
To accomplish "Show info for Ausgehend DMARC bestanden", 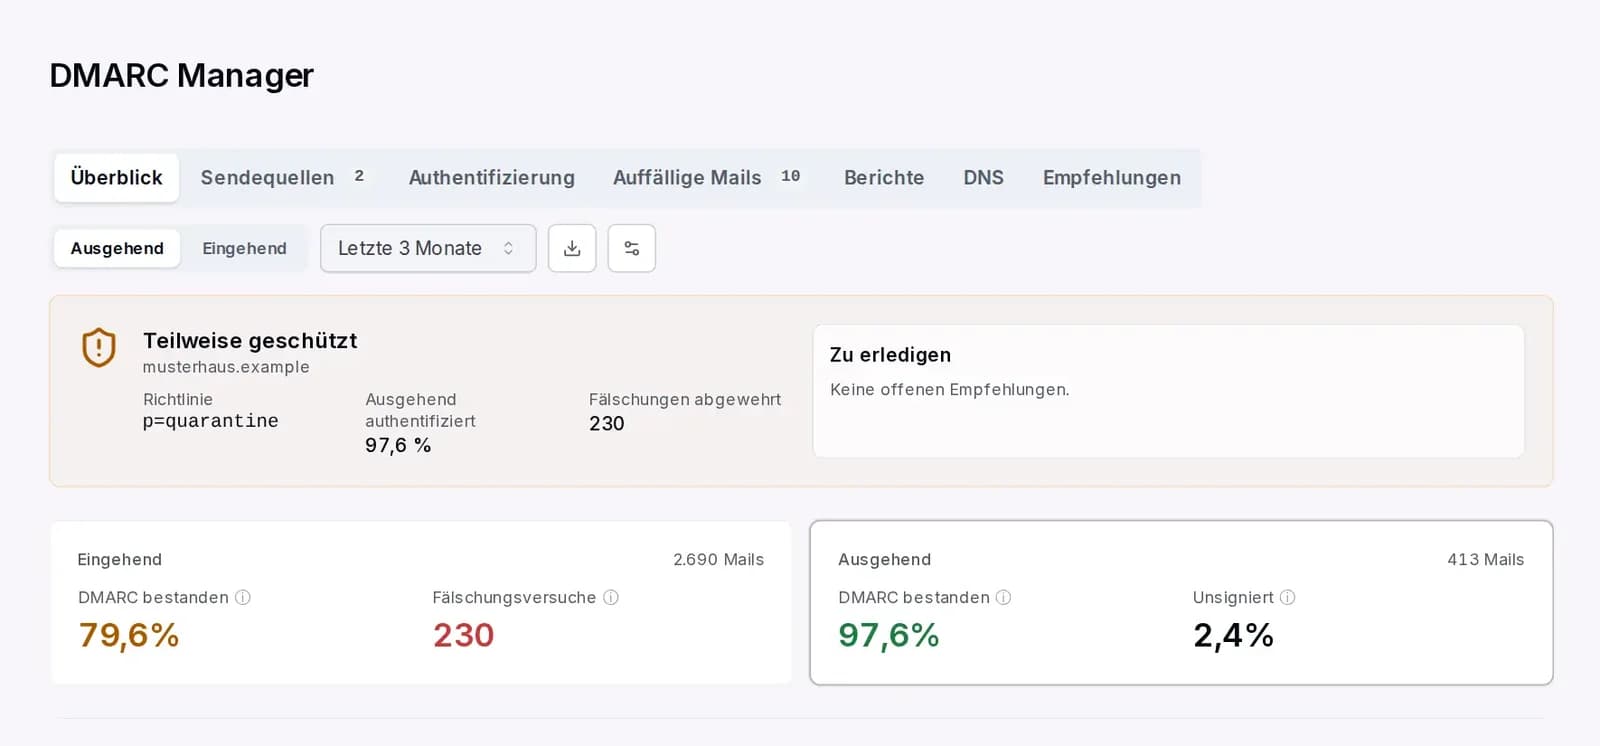I will [1004, 597].
